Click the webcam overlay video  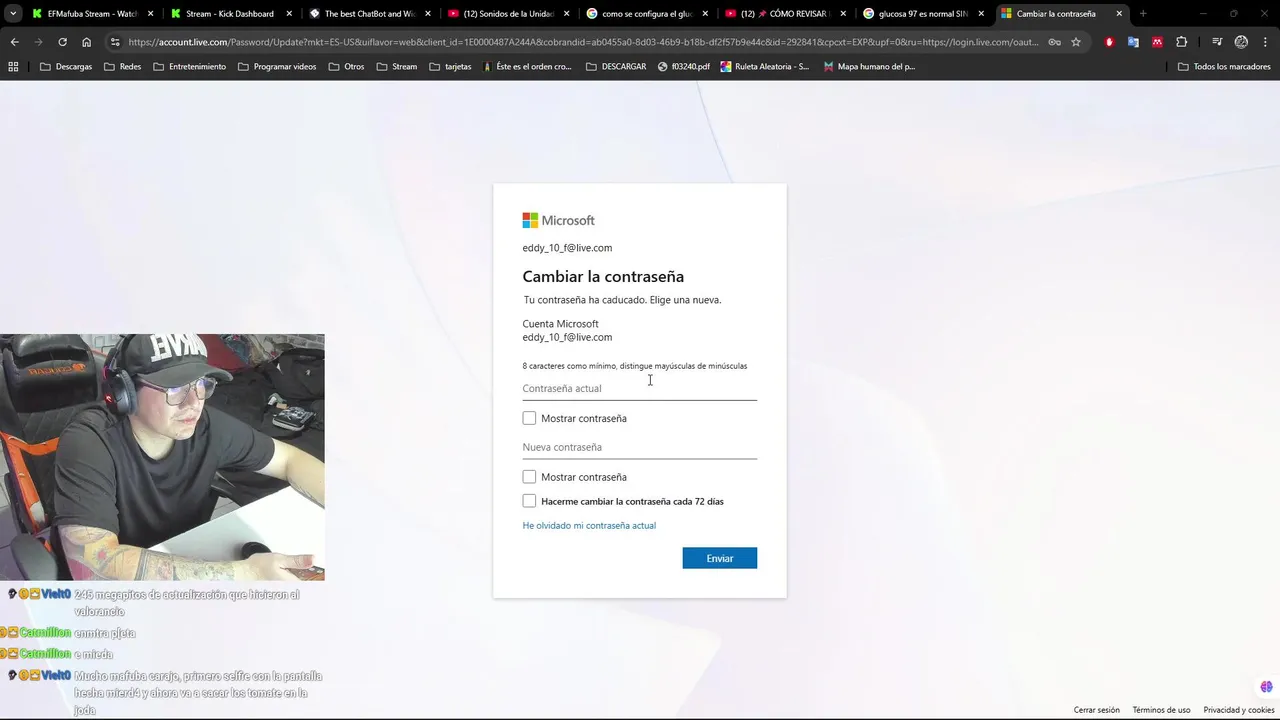(x=162, y=457)
